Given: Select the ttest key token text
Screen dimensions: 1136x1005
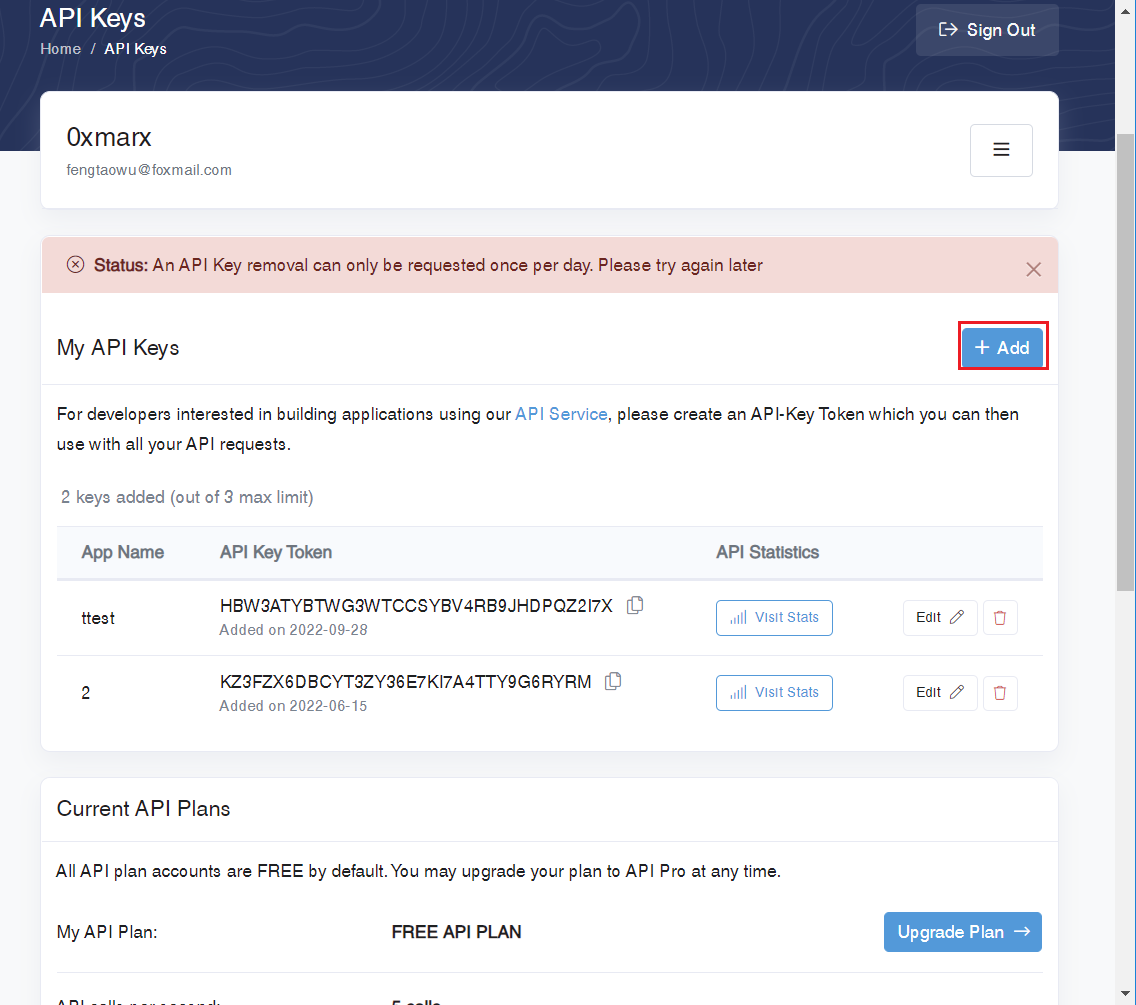Looking at the screenshot, I should 415,606.
